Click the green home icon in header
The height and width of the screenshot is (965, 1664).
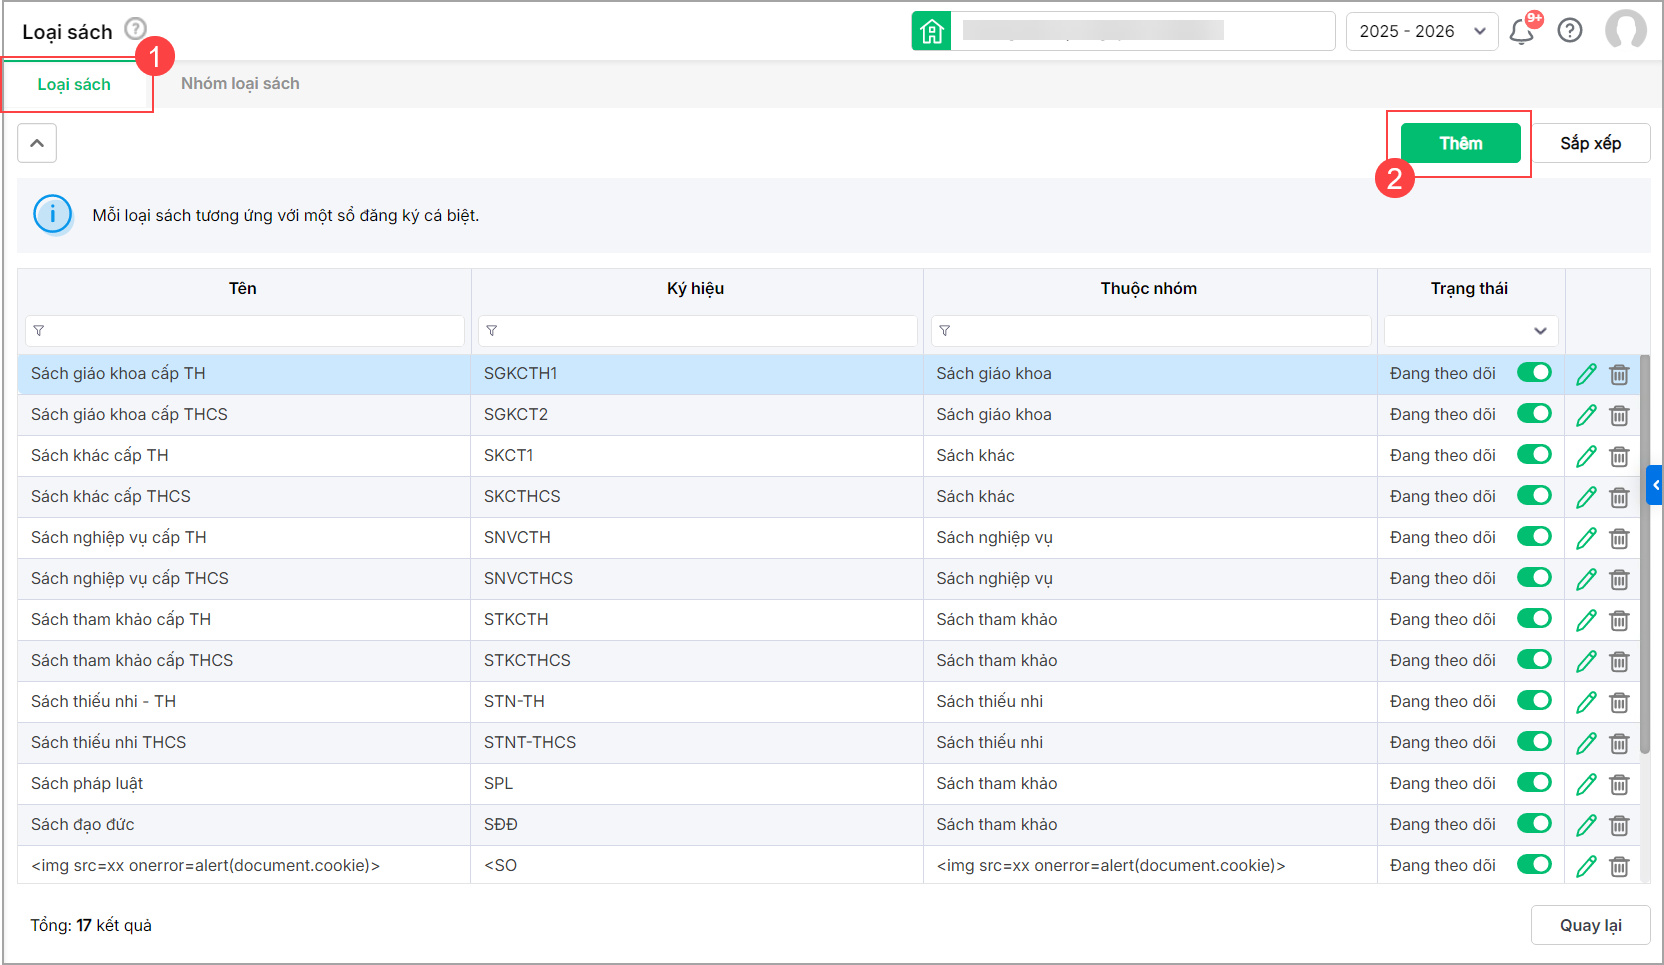[x=931, y=31]
